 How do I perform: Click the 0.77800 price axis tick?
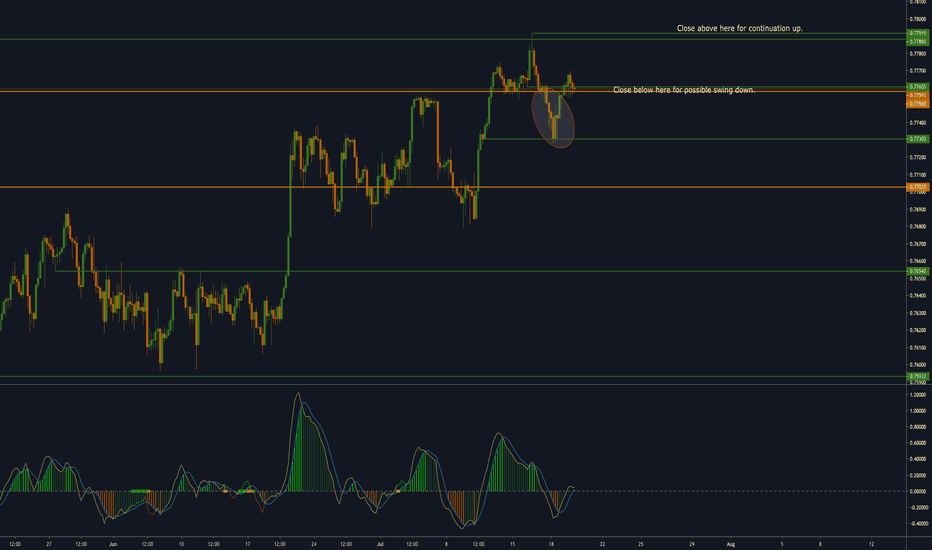point(918,54)
